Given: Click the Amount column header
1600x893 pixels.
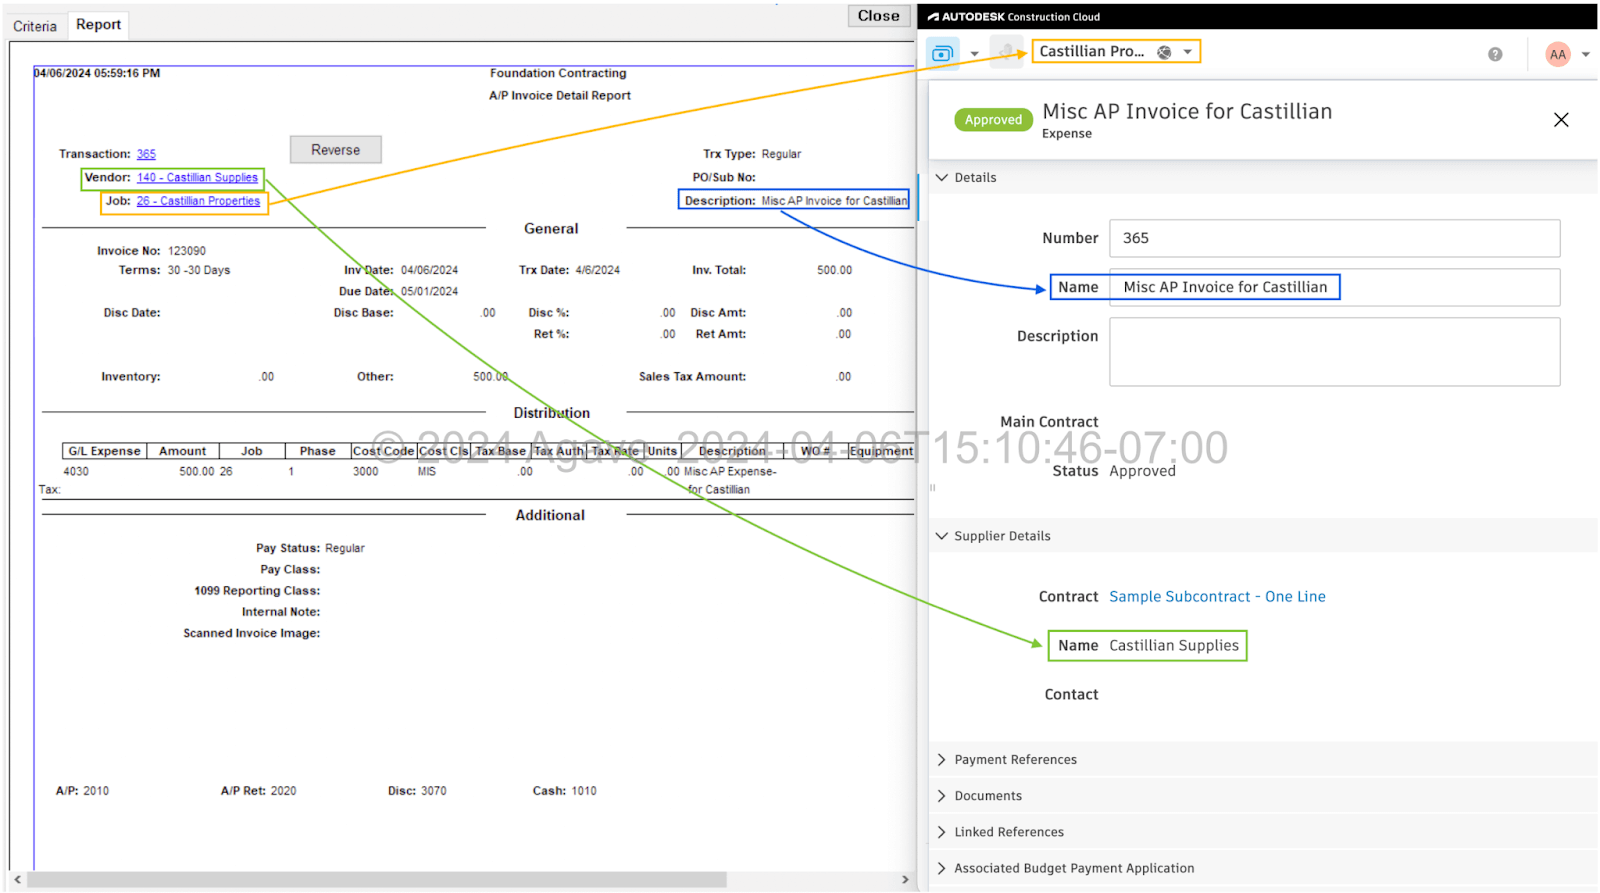Looking at the screenshot, I should [x=182, y=451].
